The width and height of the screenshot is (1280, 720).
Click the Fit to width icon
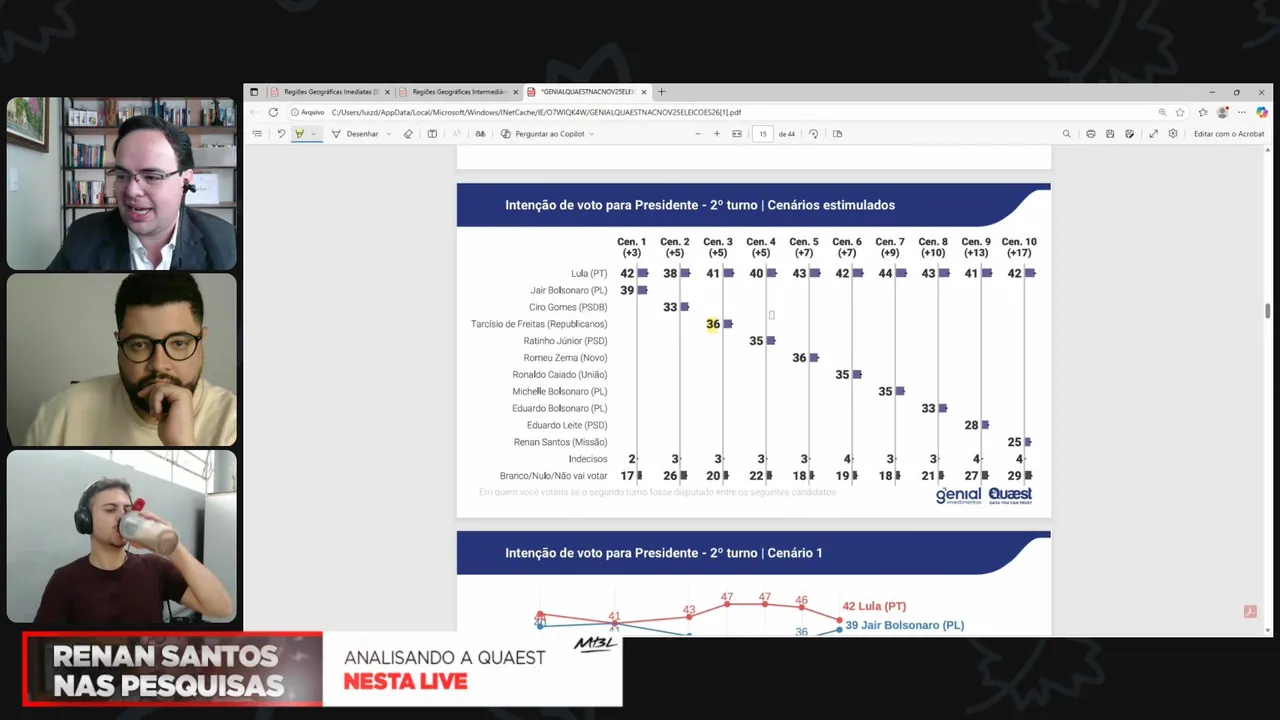(x=737, y=134)
